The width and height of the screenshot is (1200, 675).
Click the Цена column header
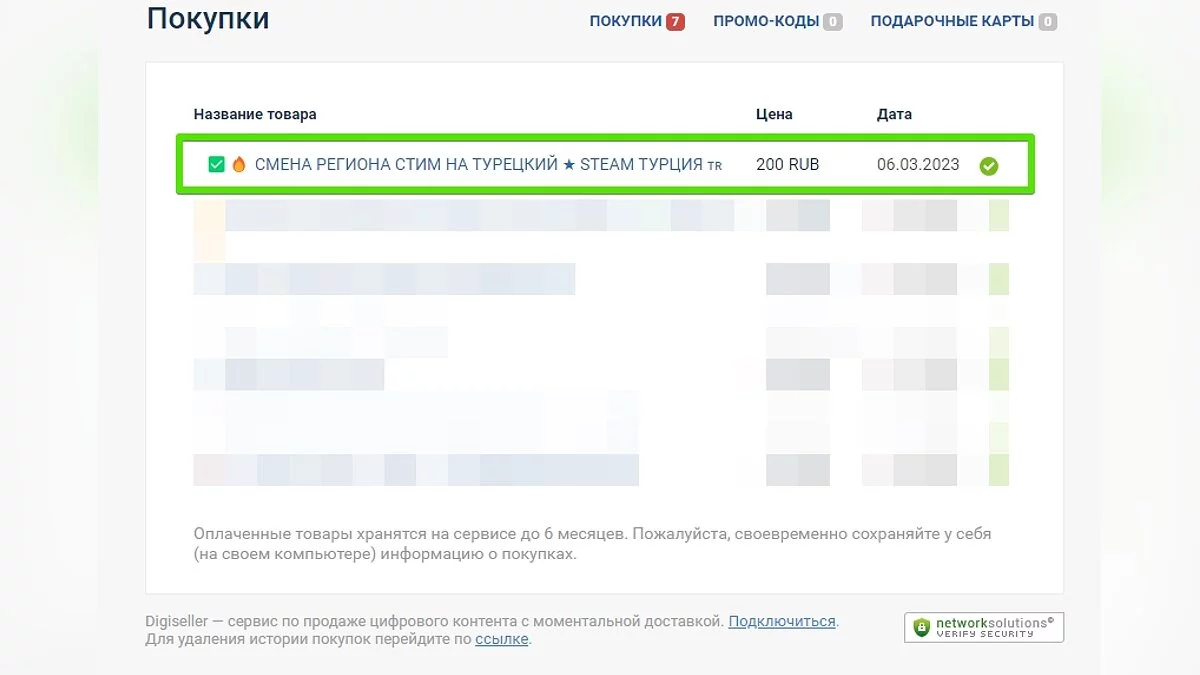pyautogui.click(x=774, y=114)
